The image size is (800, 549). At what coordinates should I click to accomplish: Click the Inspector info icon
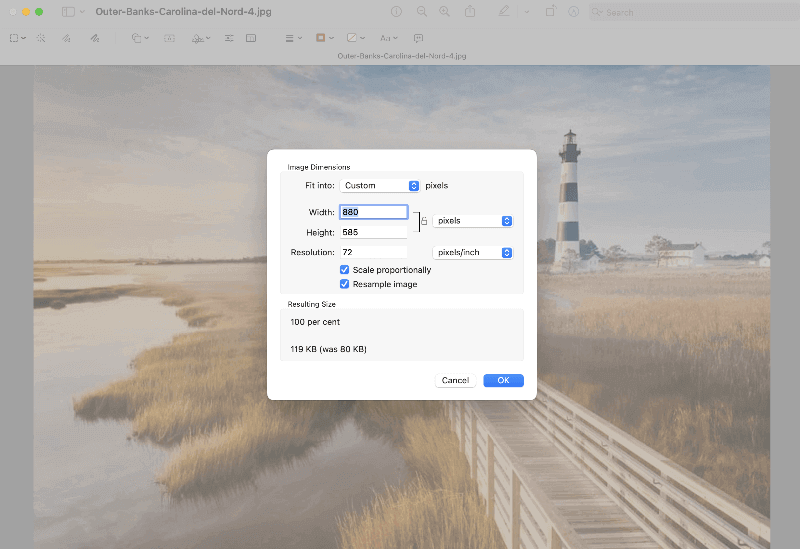click(396, 12)
